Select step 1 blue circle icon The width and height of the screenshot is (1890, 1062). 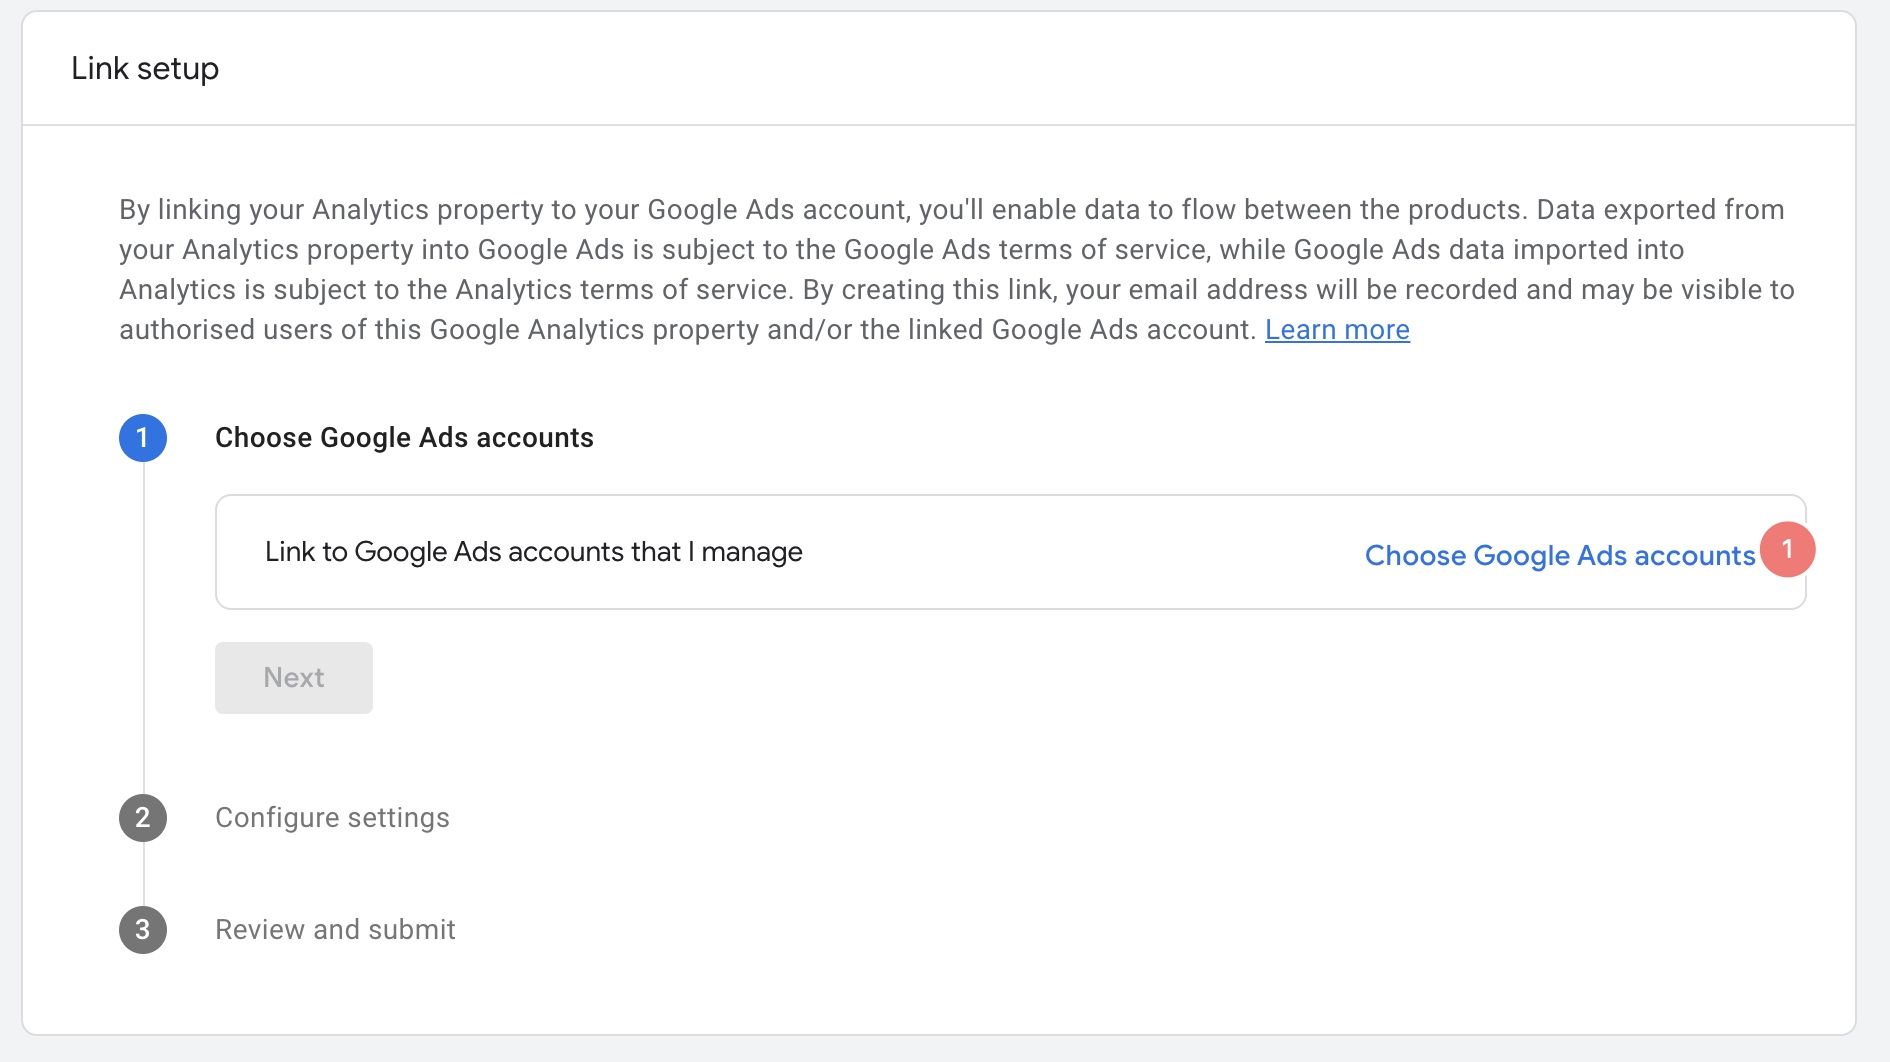(x=143, y=438)
